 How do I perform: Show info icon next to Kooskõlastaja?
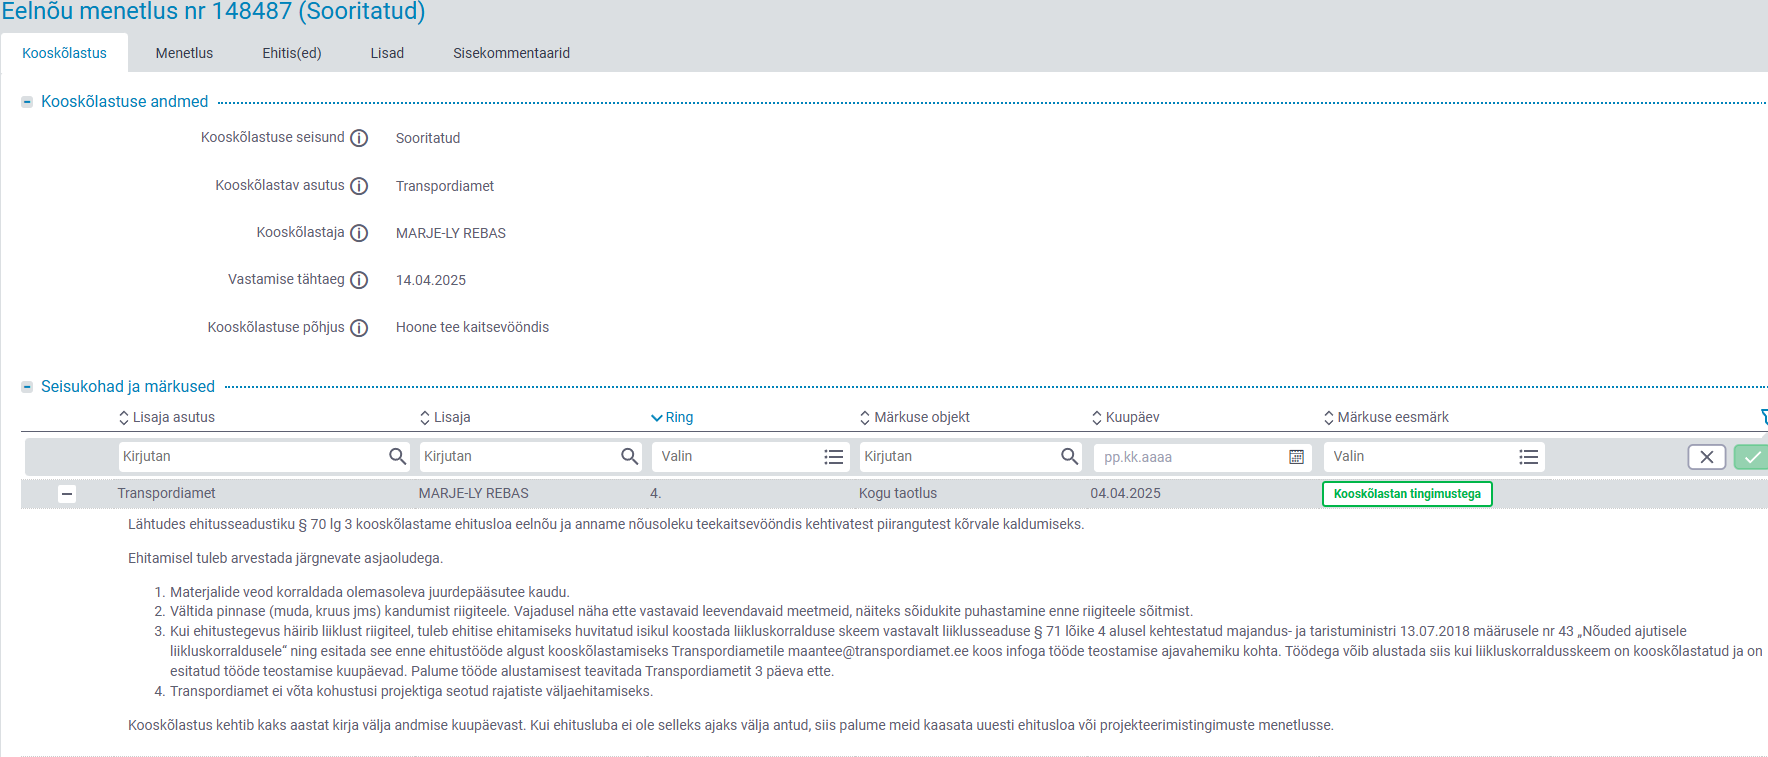click(359, 233)
